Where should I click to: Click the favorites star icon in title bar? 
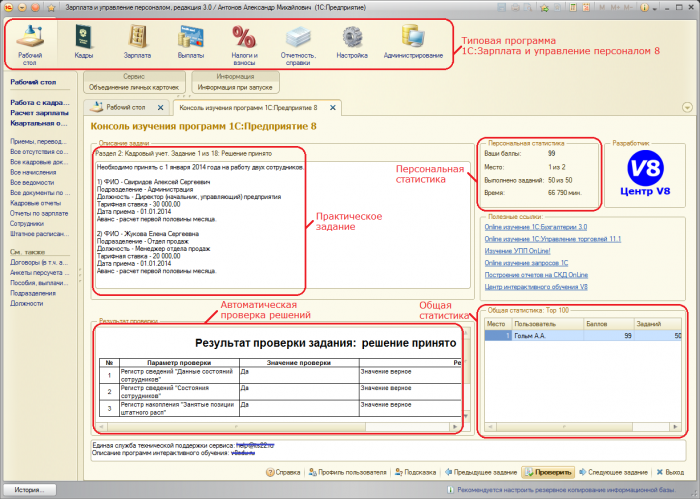point(51,8)
